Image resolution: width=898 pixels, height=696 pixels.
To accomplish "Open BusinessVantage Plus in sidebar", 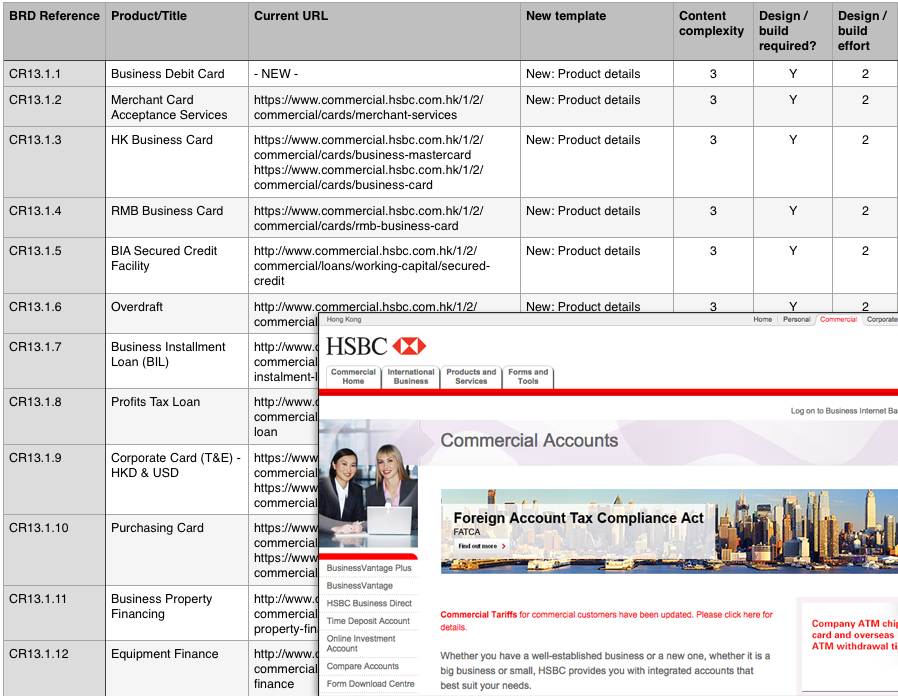I will [x=369, y=568].
